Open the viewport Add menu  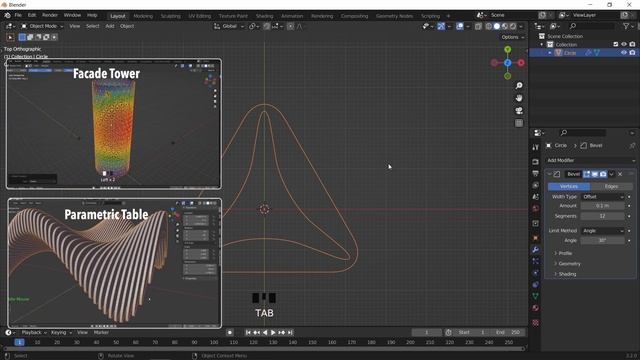[x=110, y=26]
